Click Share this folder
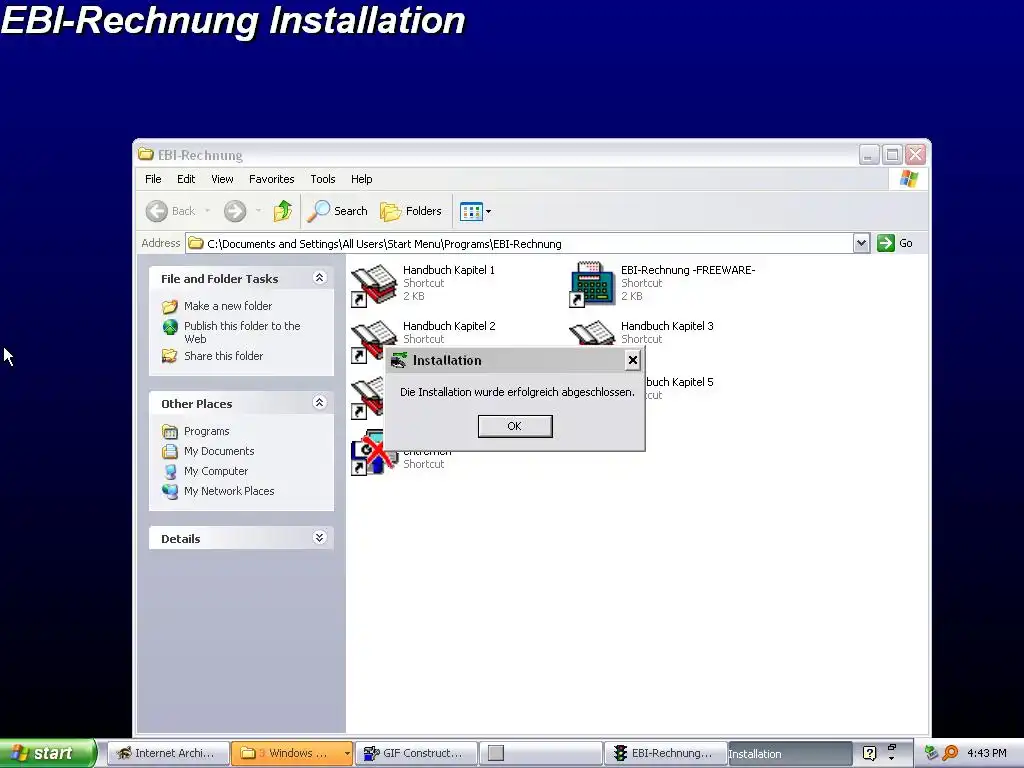 [223, 356]
